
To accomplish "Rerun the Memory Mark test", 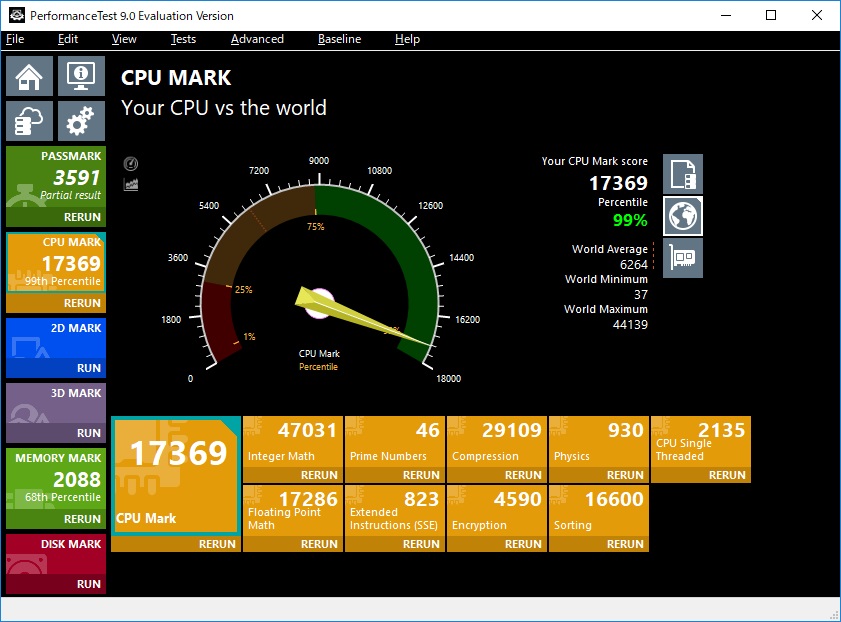I will (82, 519).
